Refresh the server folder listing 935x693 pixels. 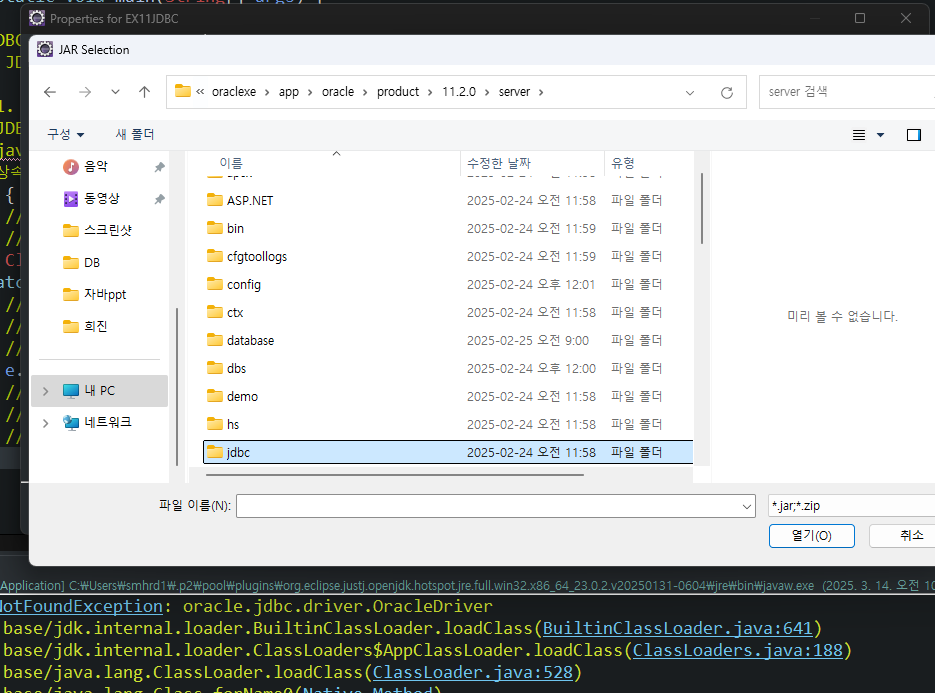(726, 92)
